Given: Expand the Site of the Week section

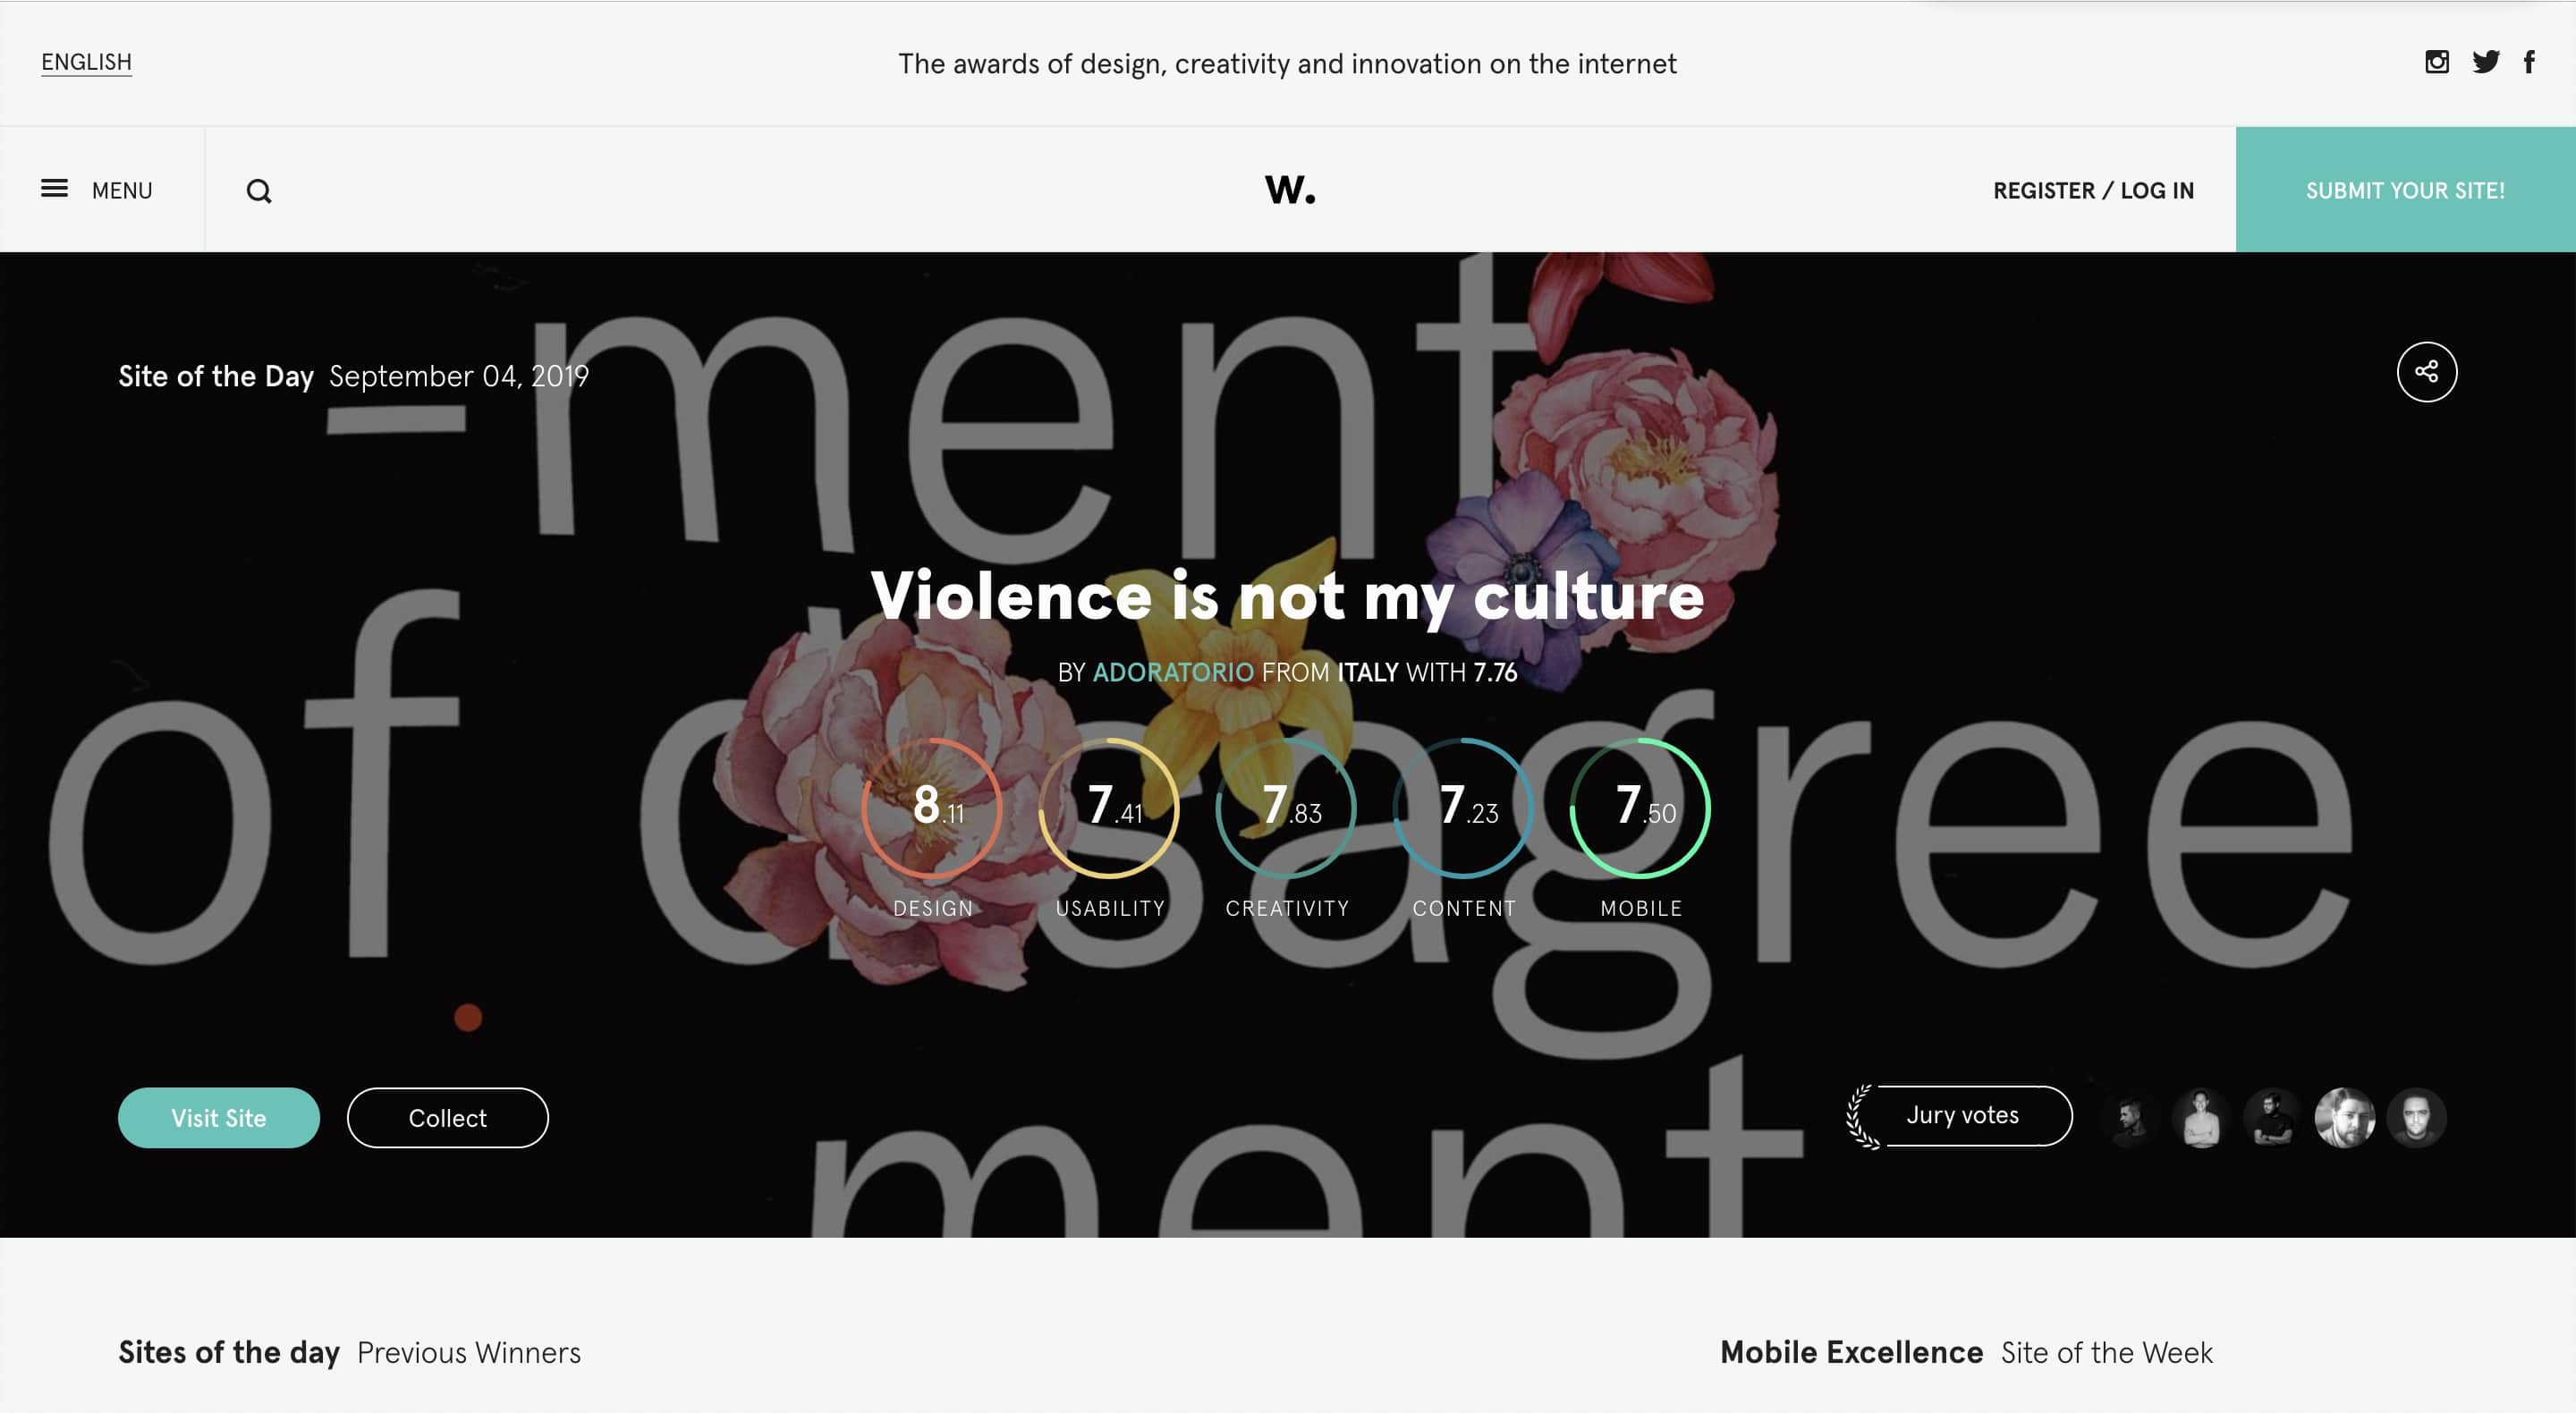Looking at the screenshot, I should (2105, 1352).
